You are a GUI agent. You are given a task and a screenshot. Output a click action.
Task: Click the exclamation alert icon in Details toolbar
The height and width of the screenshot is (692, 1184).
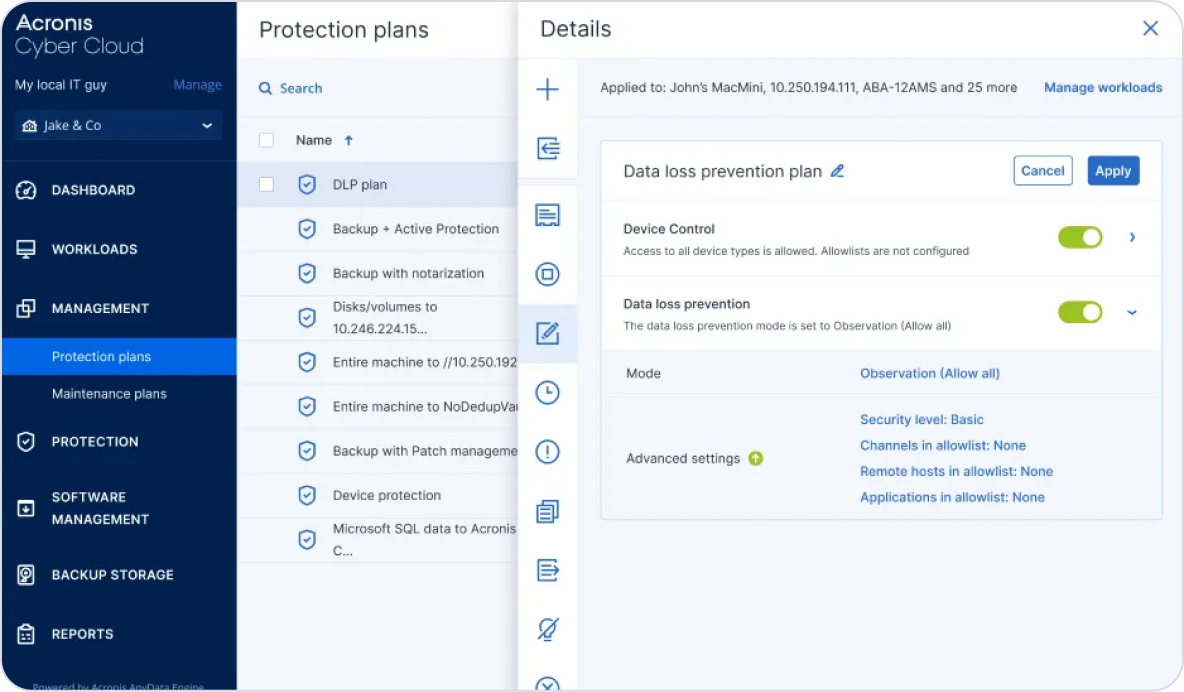(x=547, y=452)
